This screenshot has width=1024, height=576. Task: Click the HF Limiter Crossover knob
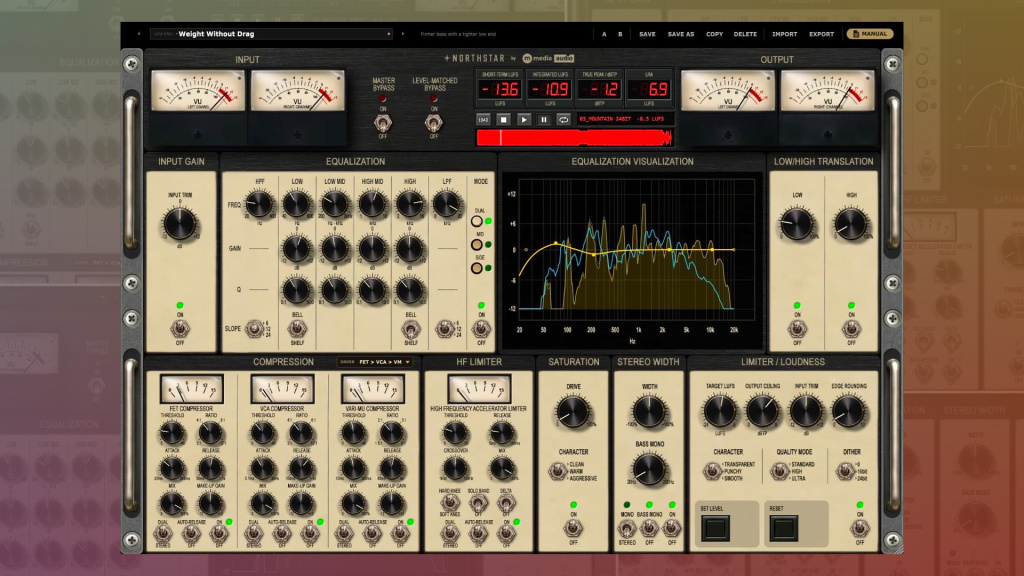pos(455,468)
